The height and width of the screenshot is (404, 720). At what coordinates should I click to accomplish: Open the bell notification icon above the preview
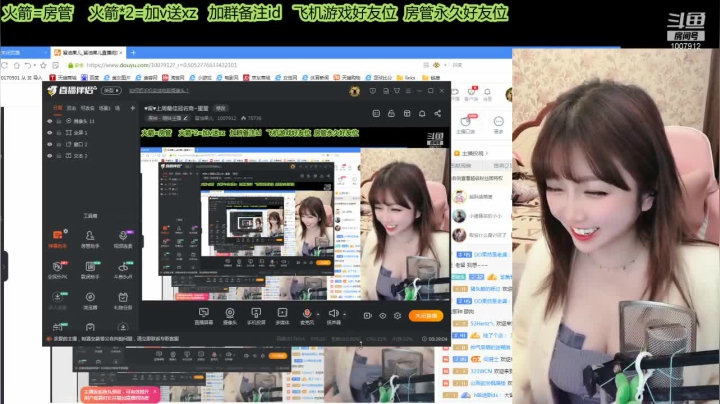[x=422, y=113]
